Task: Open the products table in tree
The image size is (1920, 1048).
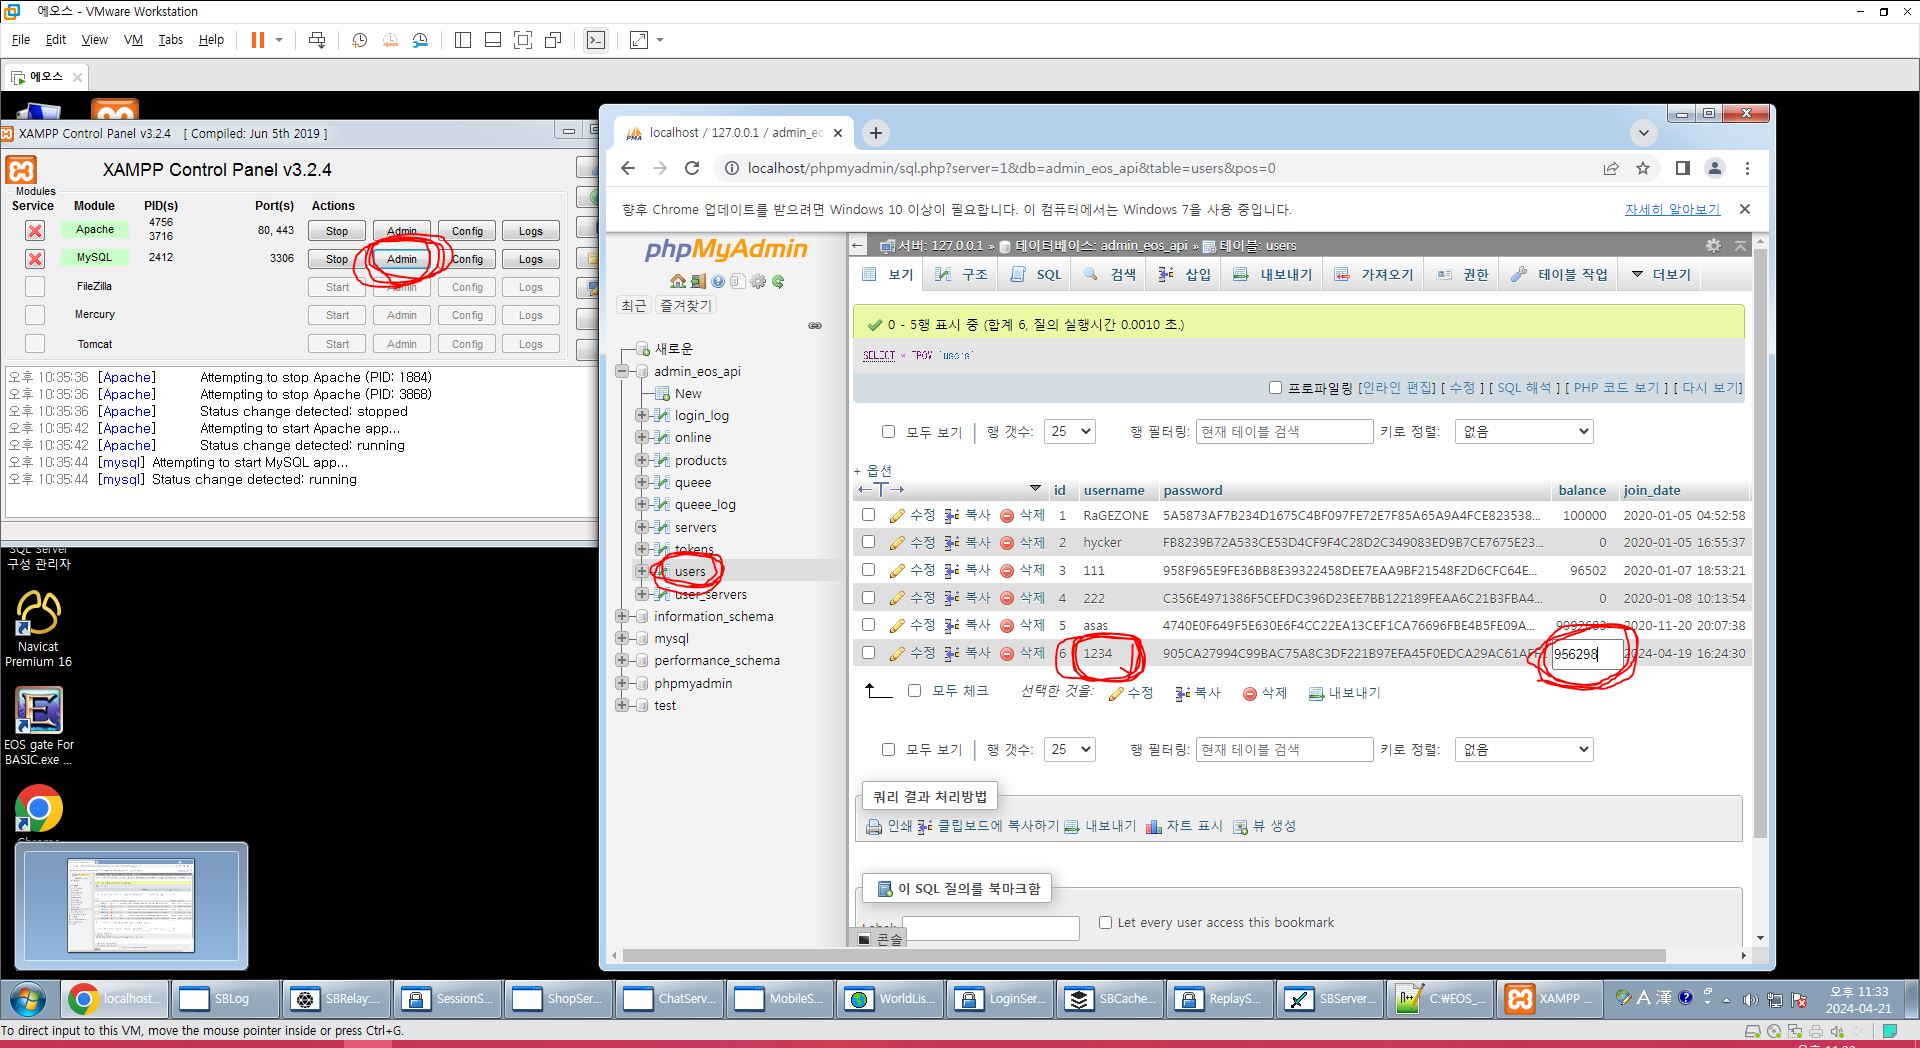Action: [x=700, y=460]
